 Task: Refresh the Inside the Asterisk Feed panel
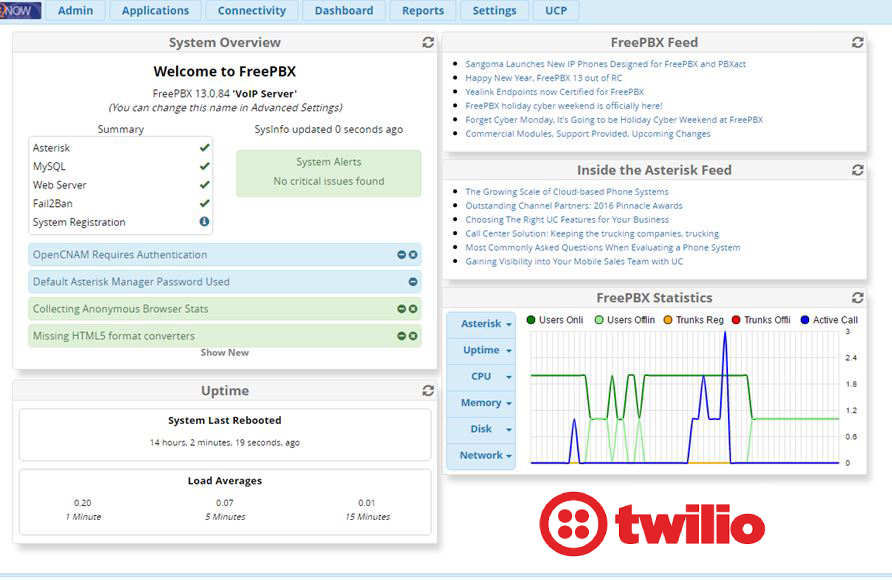(x=857, y=170)
